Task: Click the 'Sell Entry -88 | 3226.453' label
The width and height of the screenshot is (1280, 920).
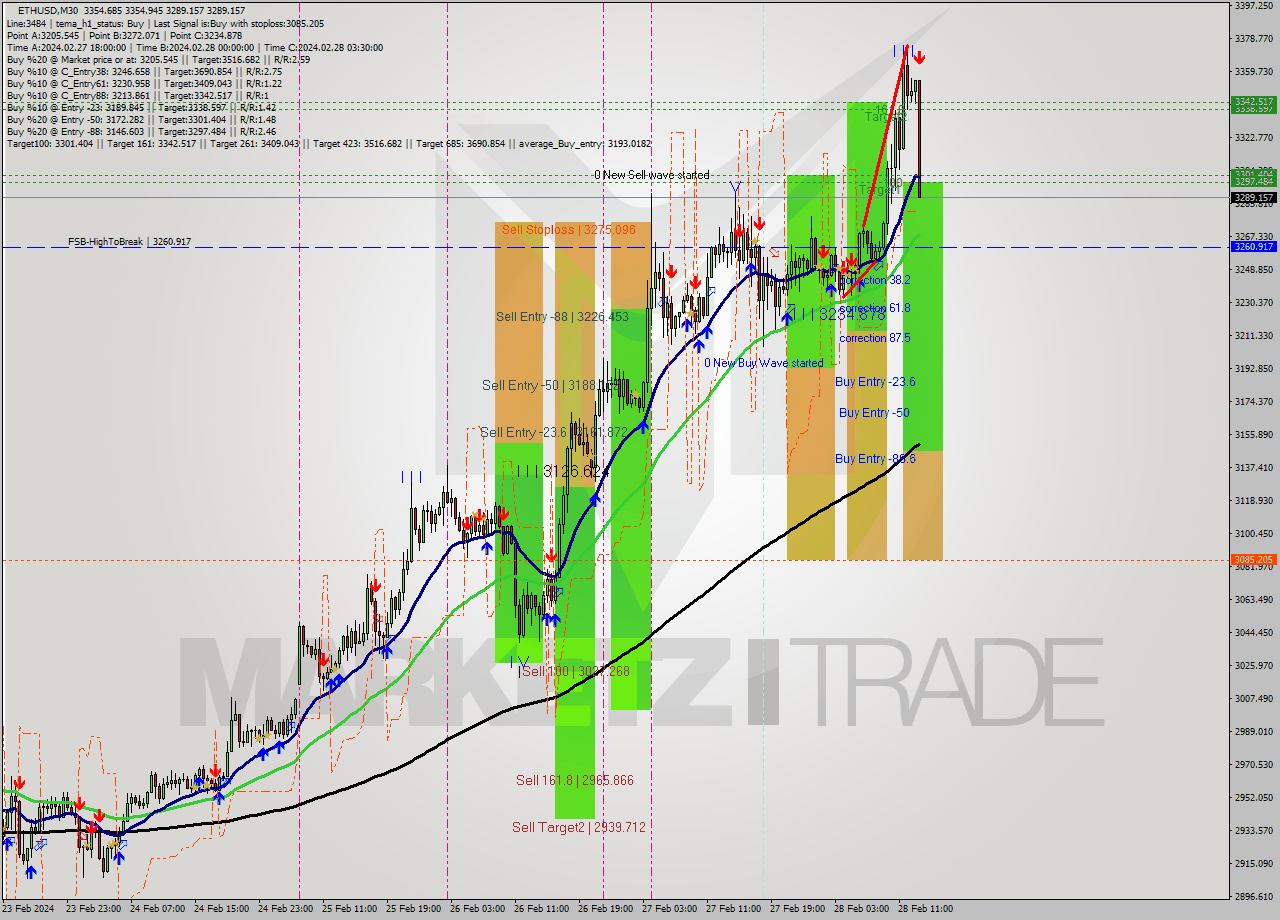Action: coord(562,317)
